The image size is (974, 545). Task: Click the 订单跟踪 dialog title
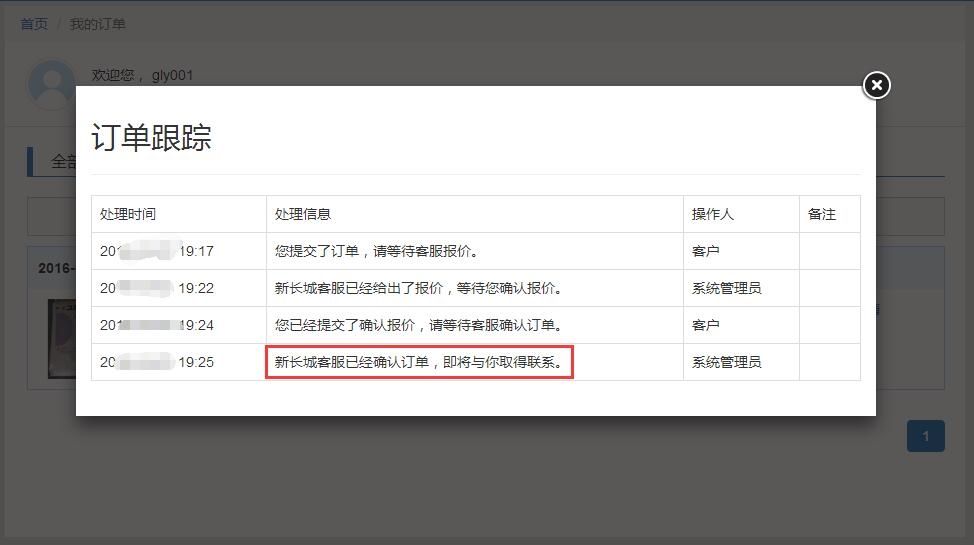click(151, 138)
